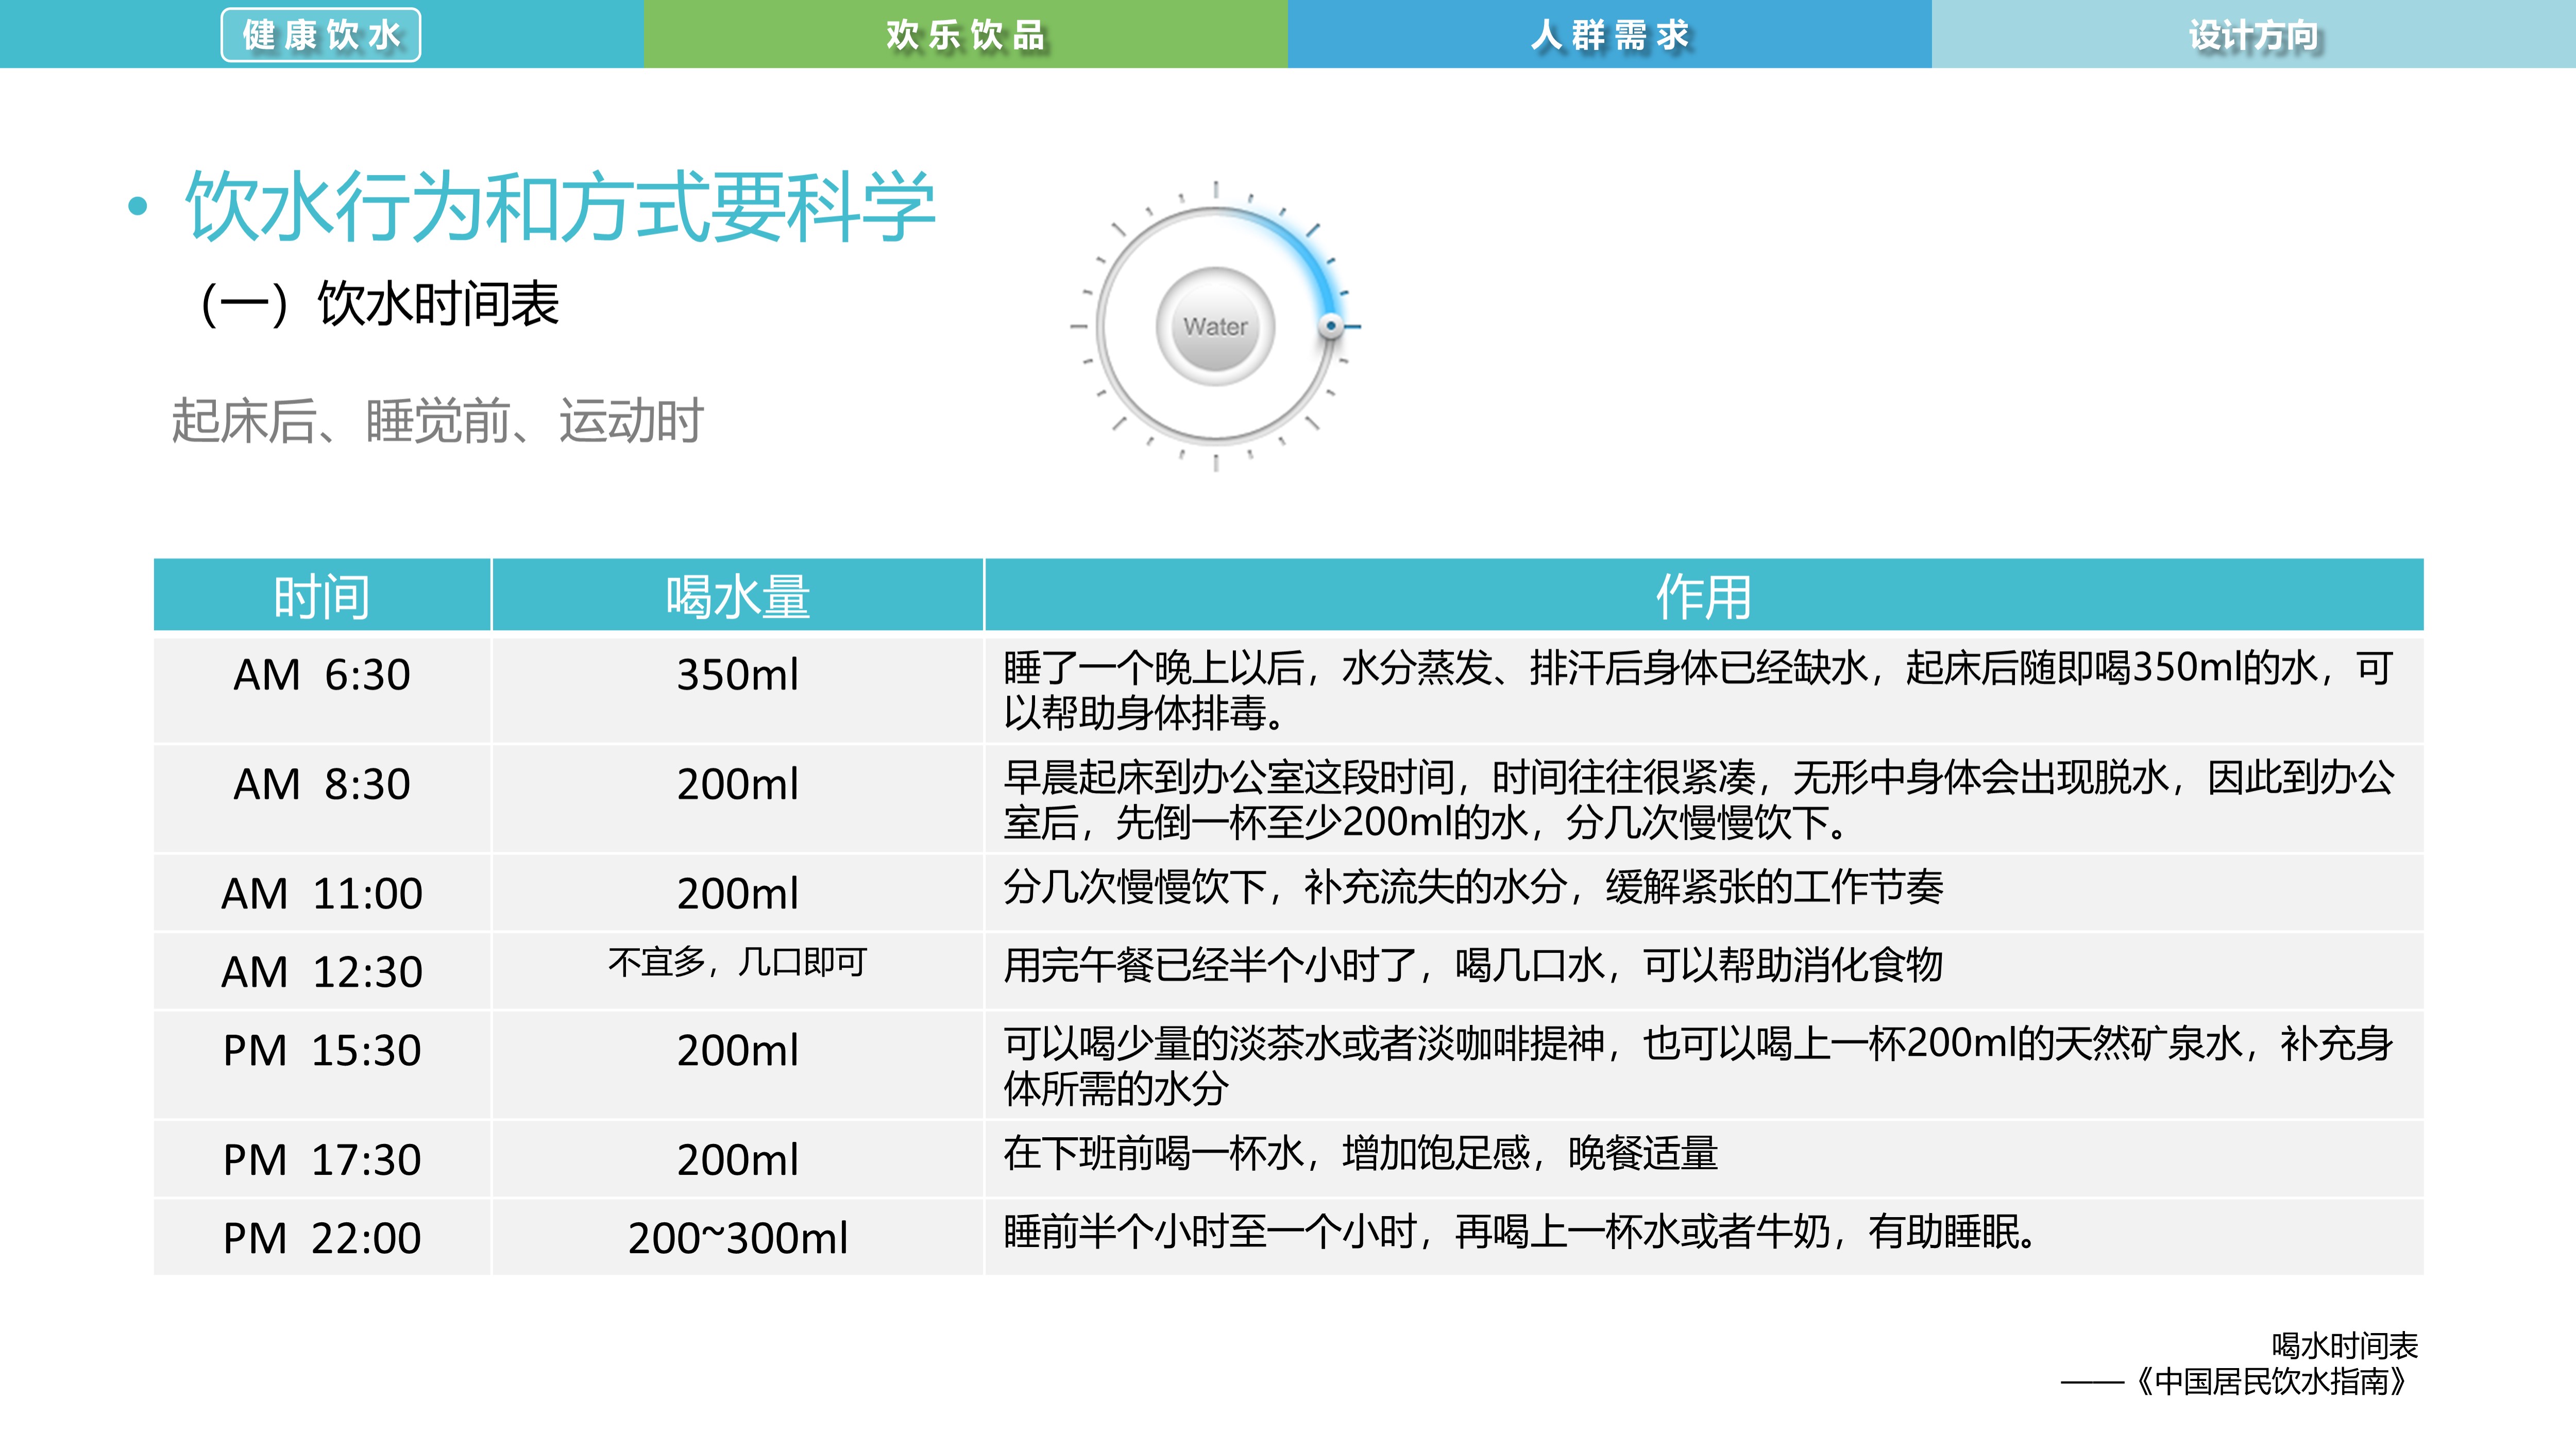Click the dial knob handle on the Water control
This screenshot has width=2576, height=1449.
[x=1330, y=325]
